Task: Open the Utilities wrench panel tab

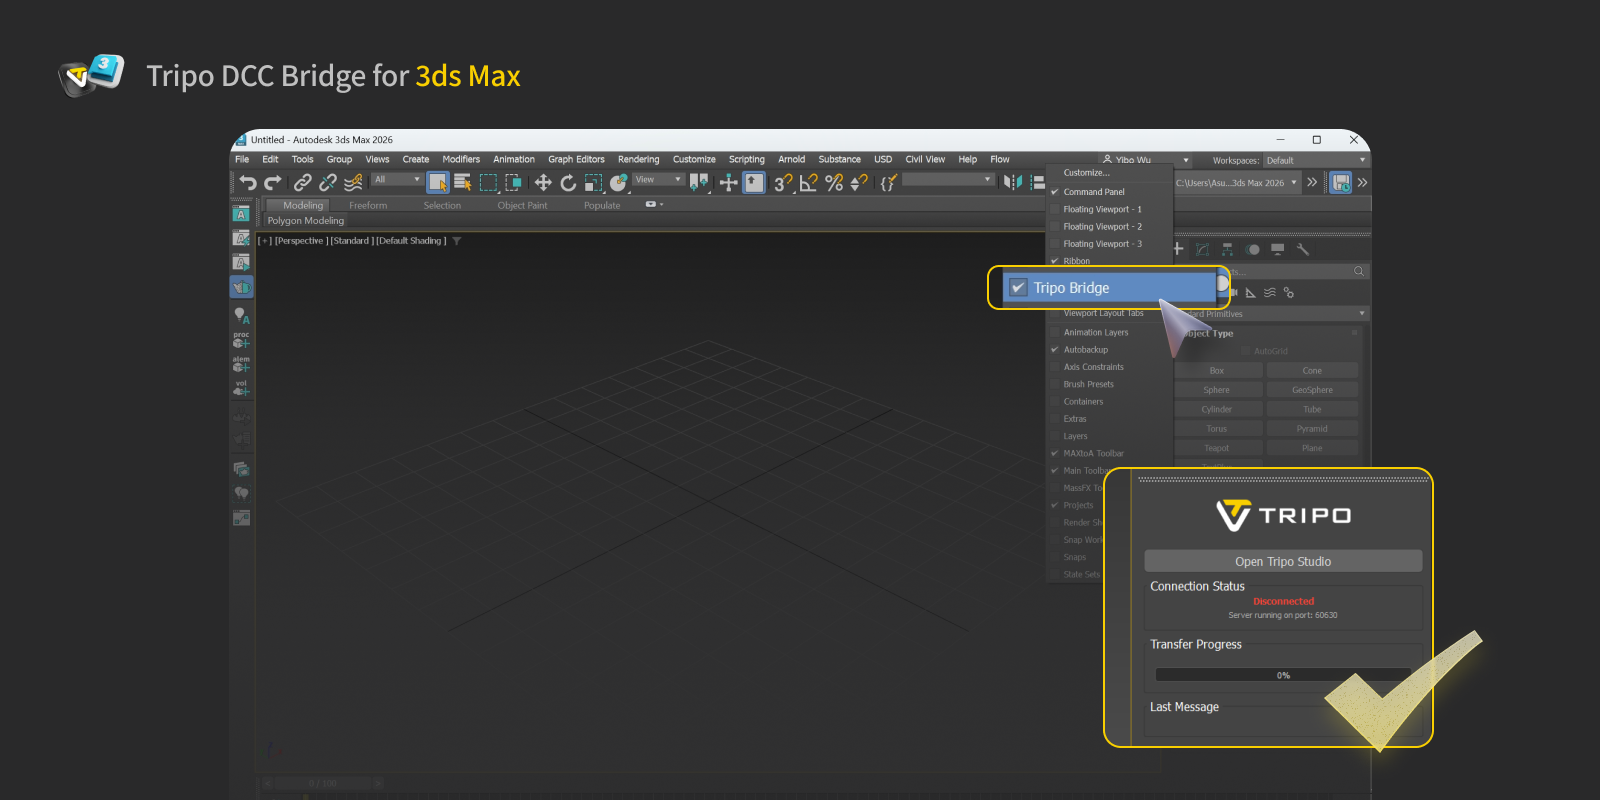Action: tap(1302, 249)
